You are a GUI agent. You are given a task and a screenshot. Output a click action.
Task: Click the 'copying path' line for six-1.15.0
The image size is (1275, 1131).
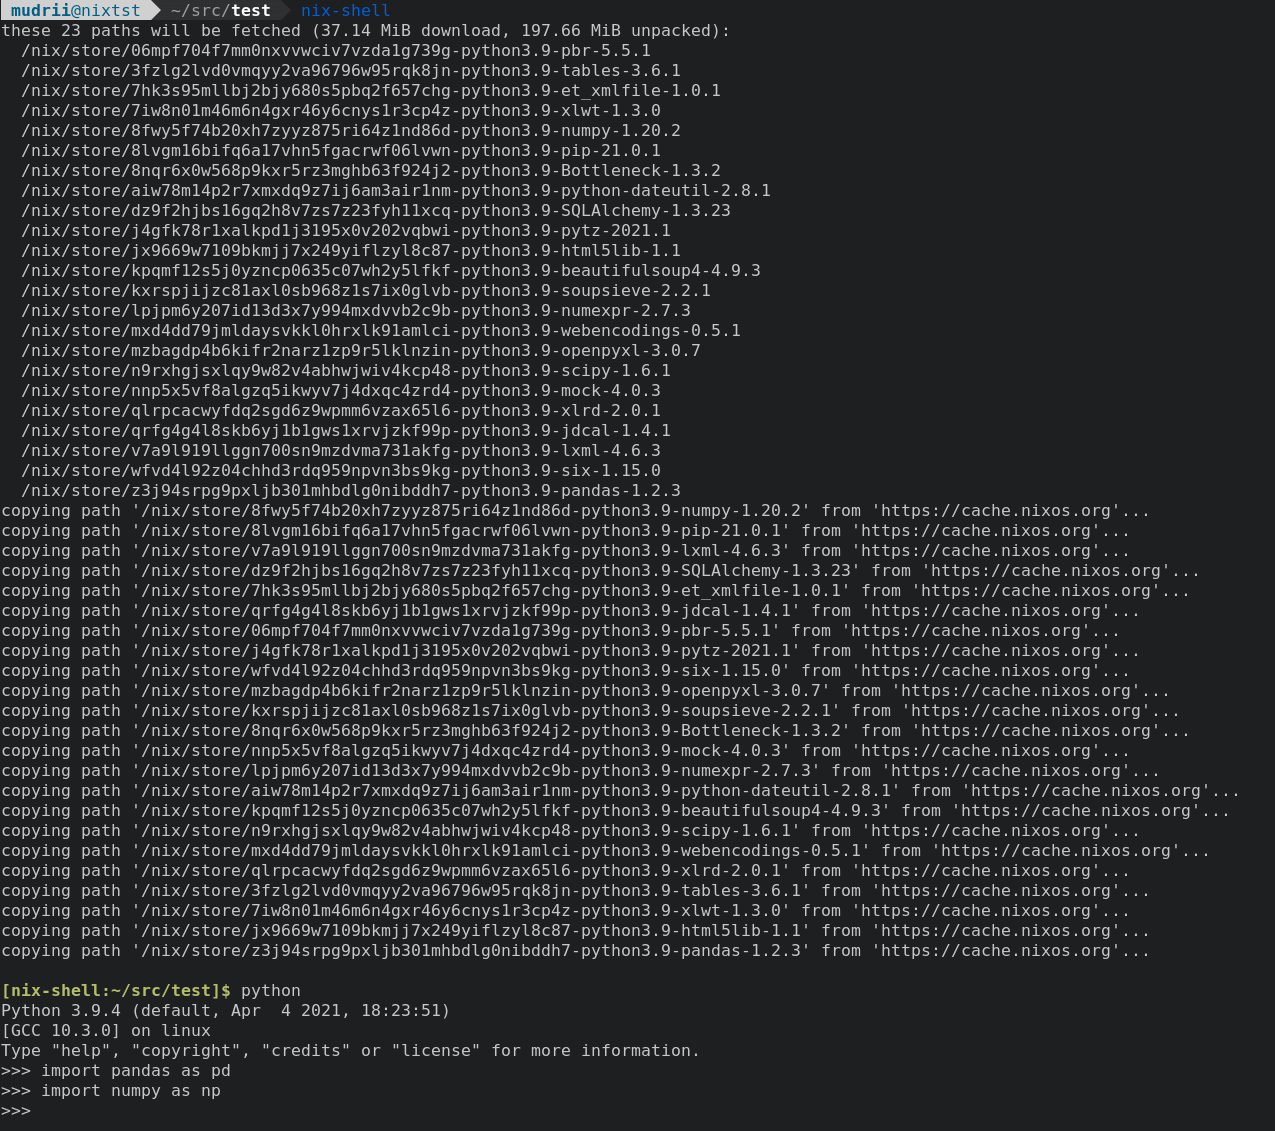point(566,670)
